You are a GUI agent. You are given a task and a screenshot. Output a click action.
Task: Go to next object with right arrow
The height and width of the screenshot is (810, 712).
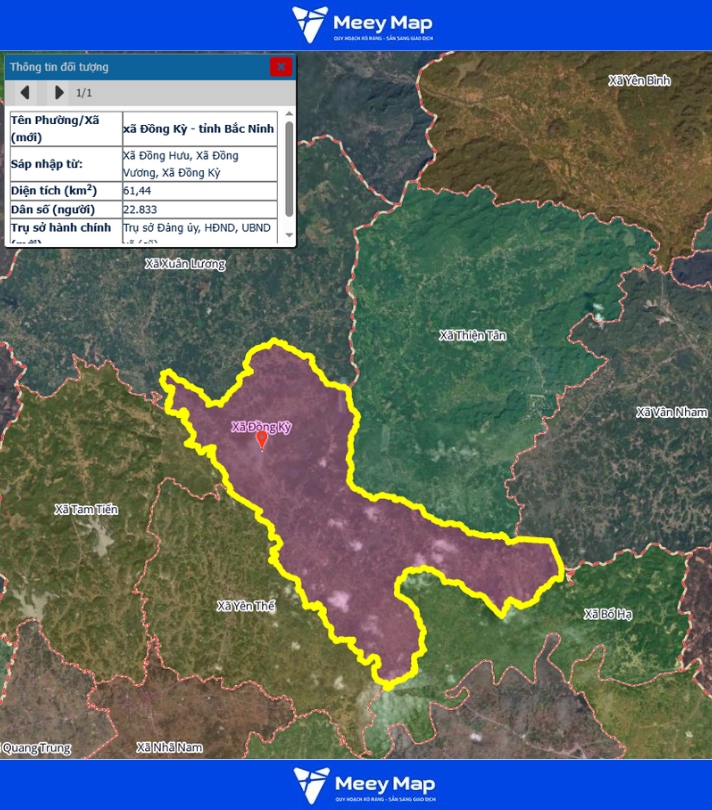point(59,93)
